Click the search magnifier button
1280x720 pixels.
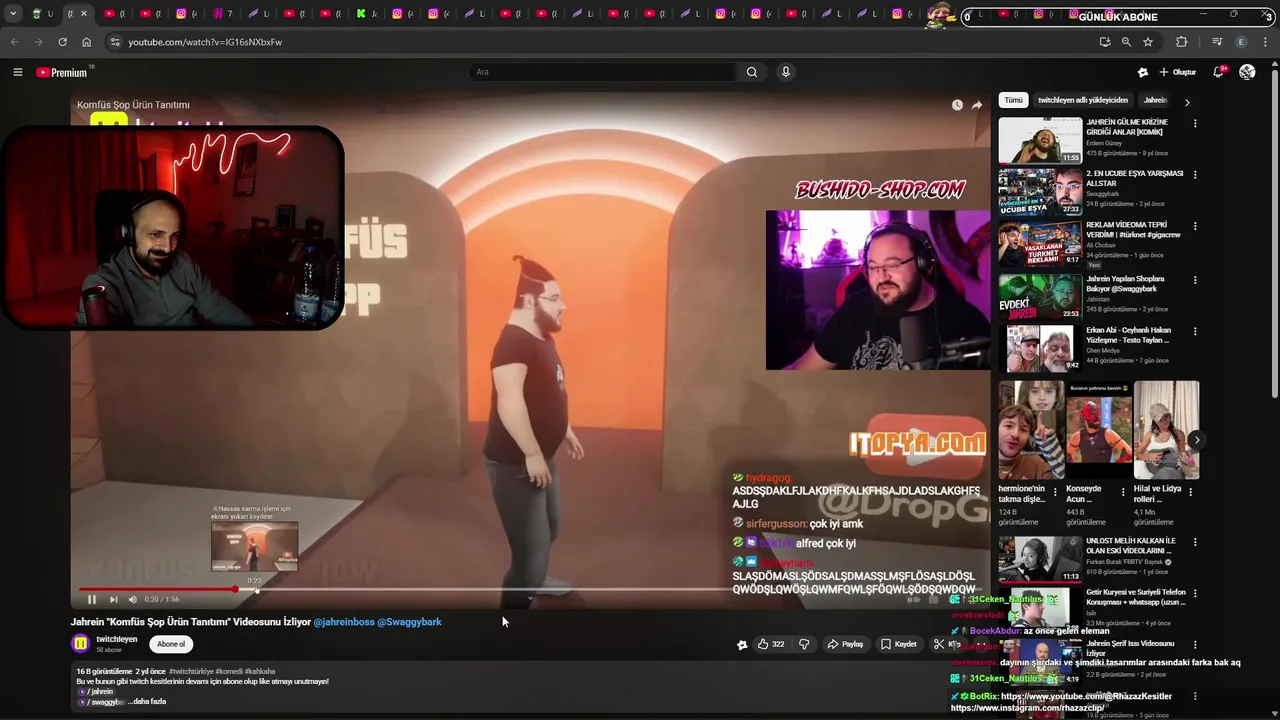[x=752, y=72]
